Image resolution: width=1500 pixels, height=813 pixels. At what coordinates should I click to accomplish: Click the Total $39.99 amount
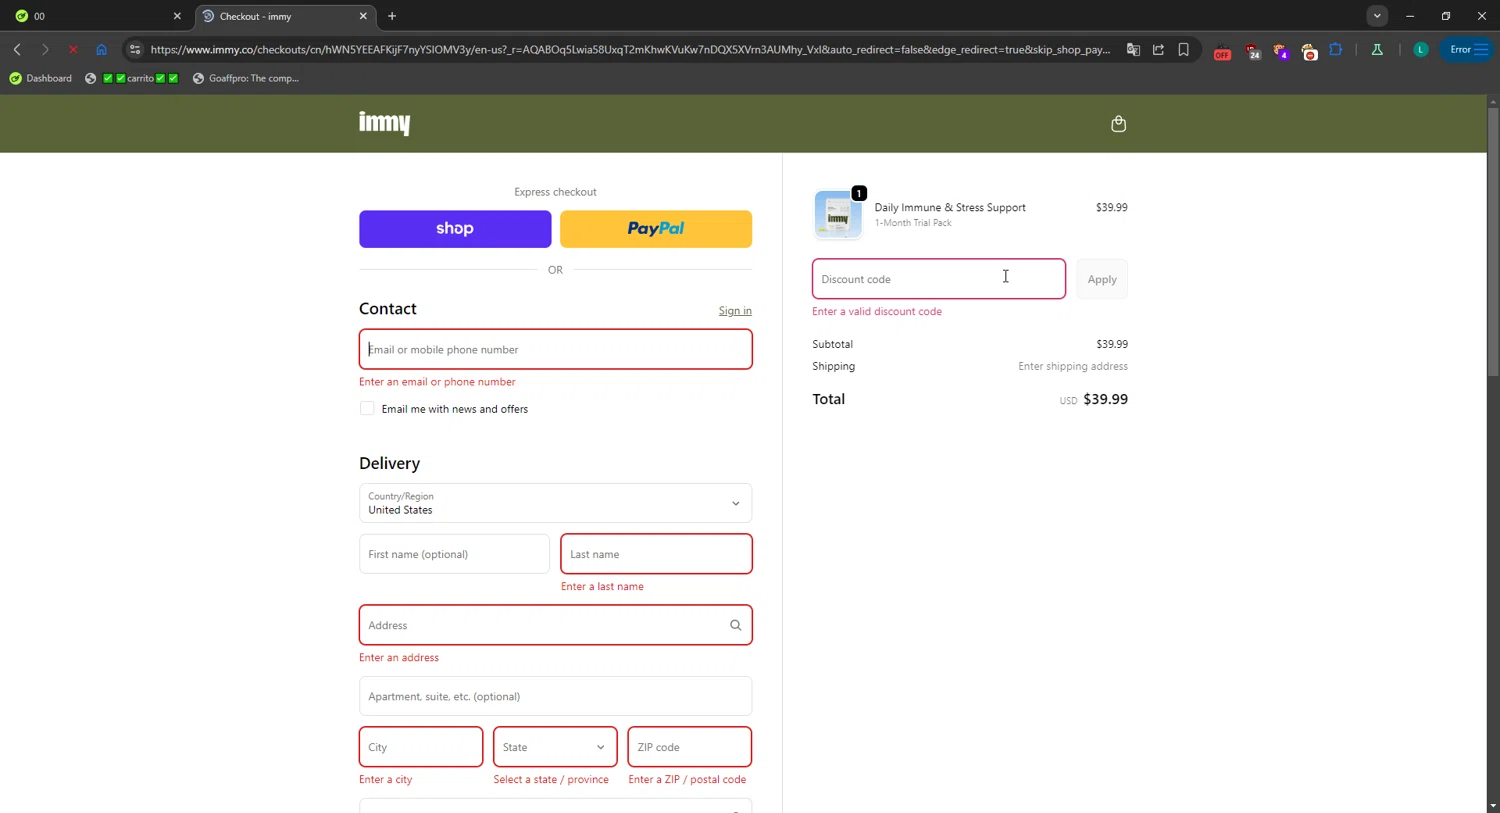(x=1105, y=399)
